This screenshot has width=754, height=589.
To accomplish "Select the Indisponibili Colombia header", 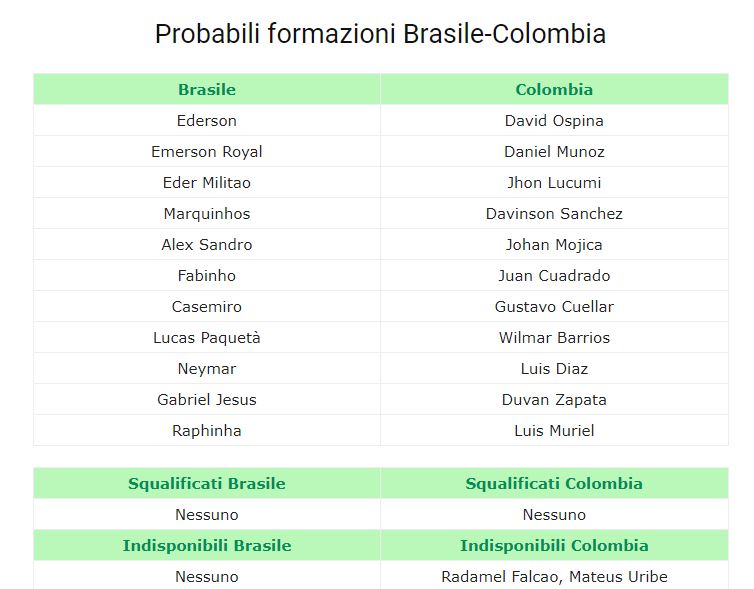I will pos(554,546).
